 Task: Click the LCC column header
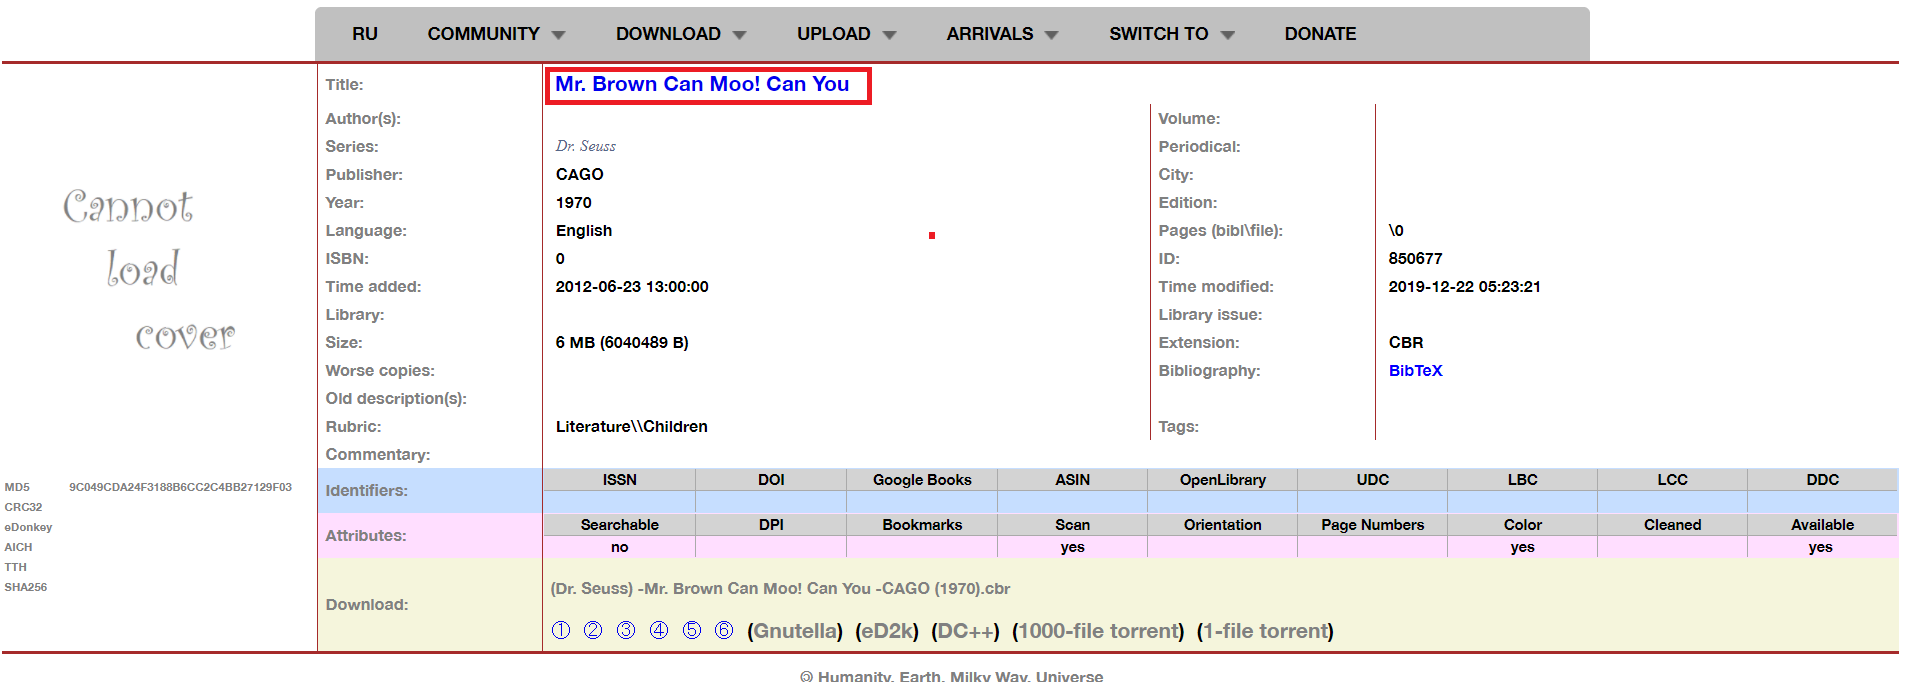[1673, 480]
